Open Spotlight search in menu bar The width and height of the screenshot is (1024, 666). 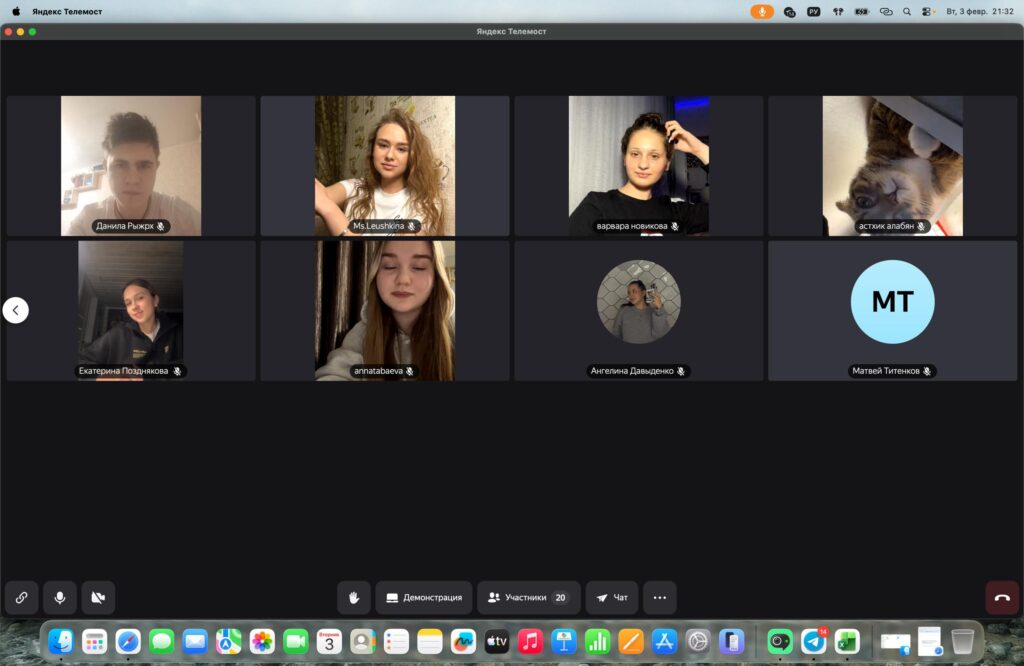(x=907, y=11)
